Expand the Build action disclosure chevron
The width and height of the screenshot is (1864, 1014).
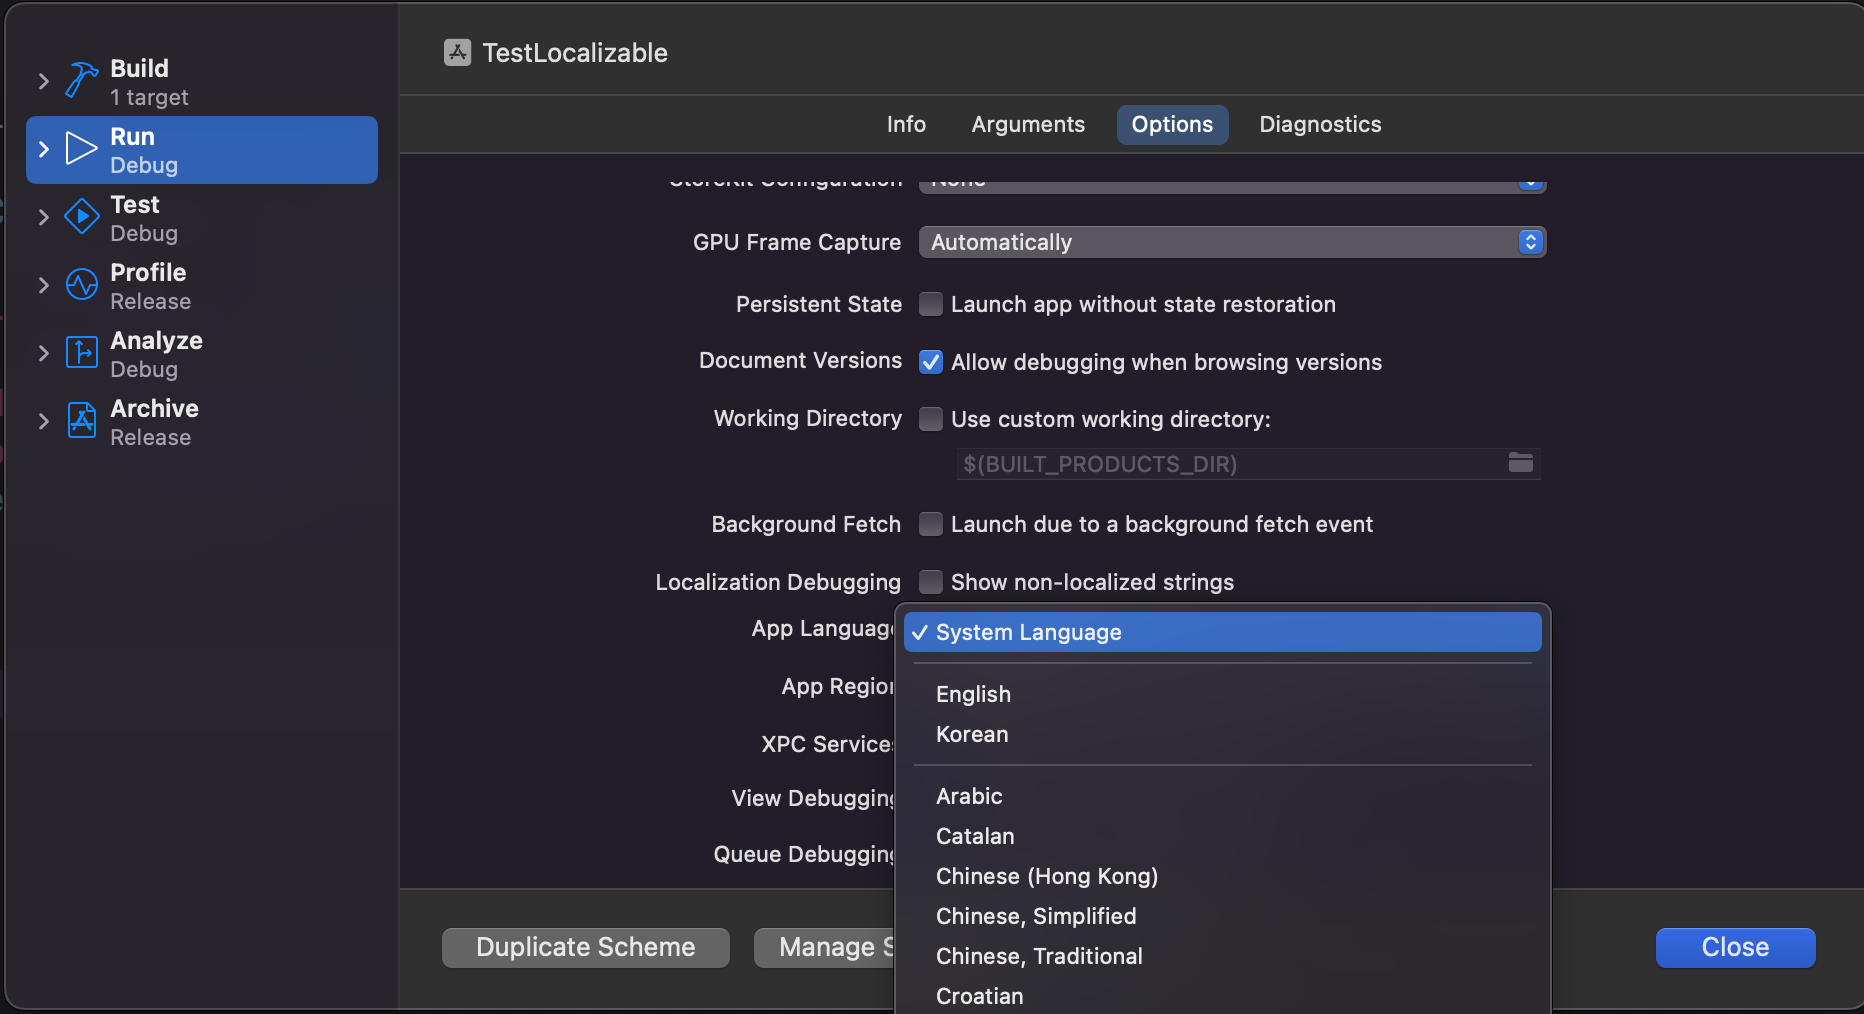(x=43, y=81)
